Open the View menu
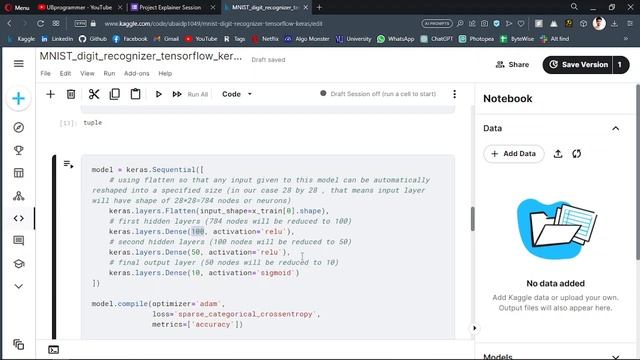 click(87, 73)
